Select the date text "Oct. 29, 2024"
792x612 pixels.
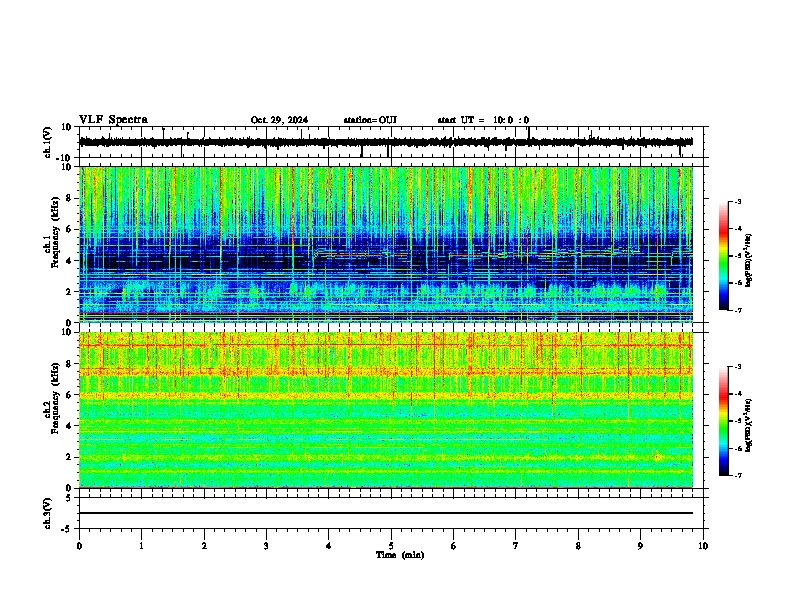click(x=279, y=120)
